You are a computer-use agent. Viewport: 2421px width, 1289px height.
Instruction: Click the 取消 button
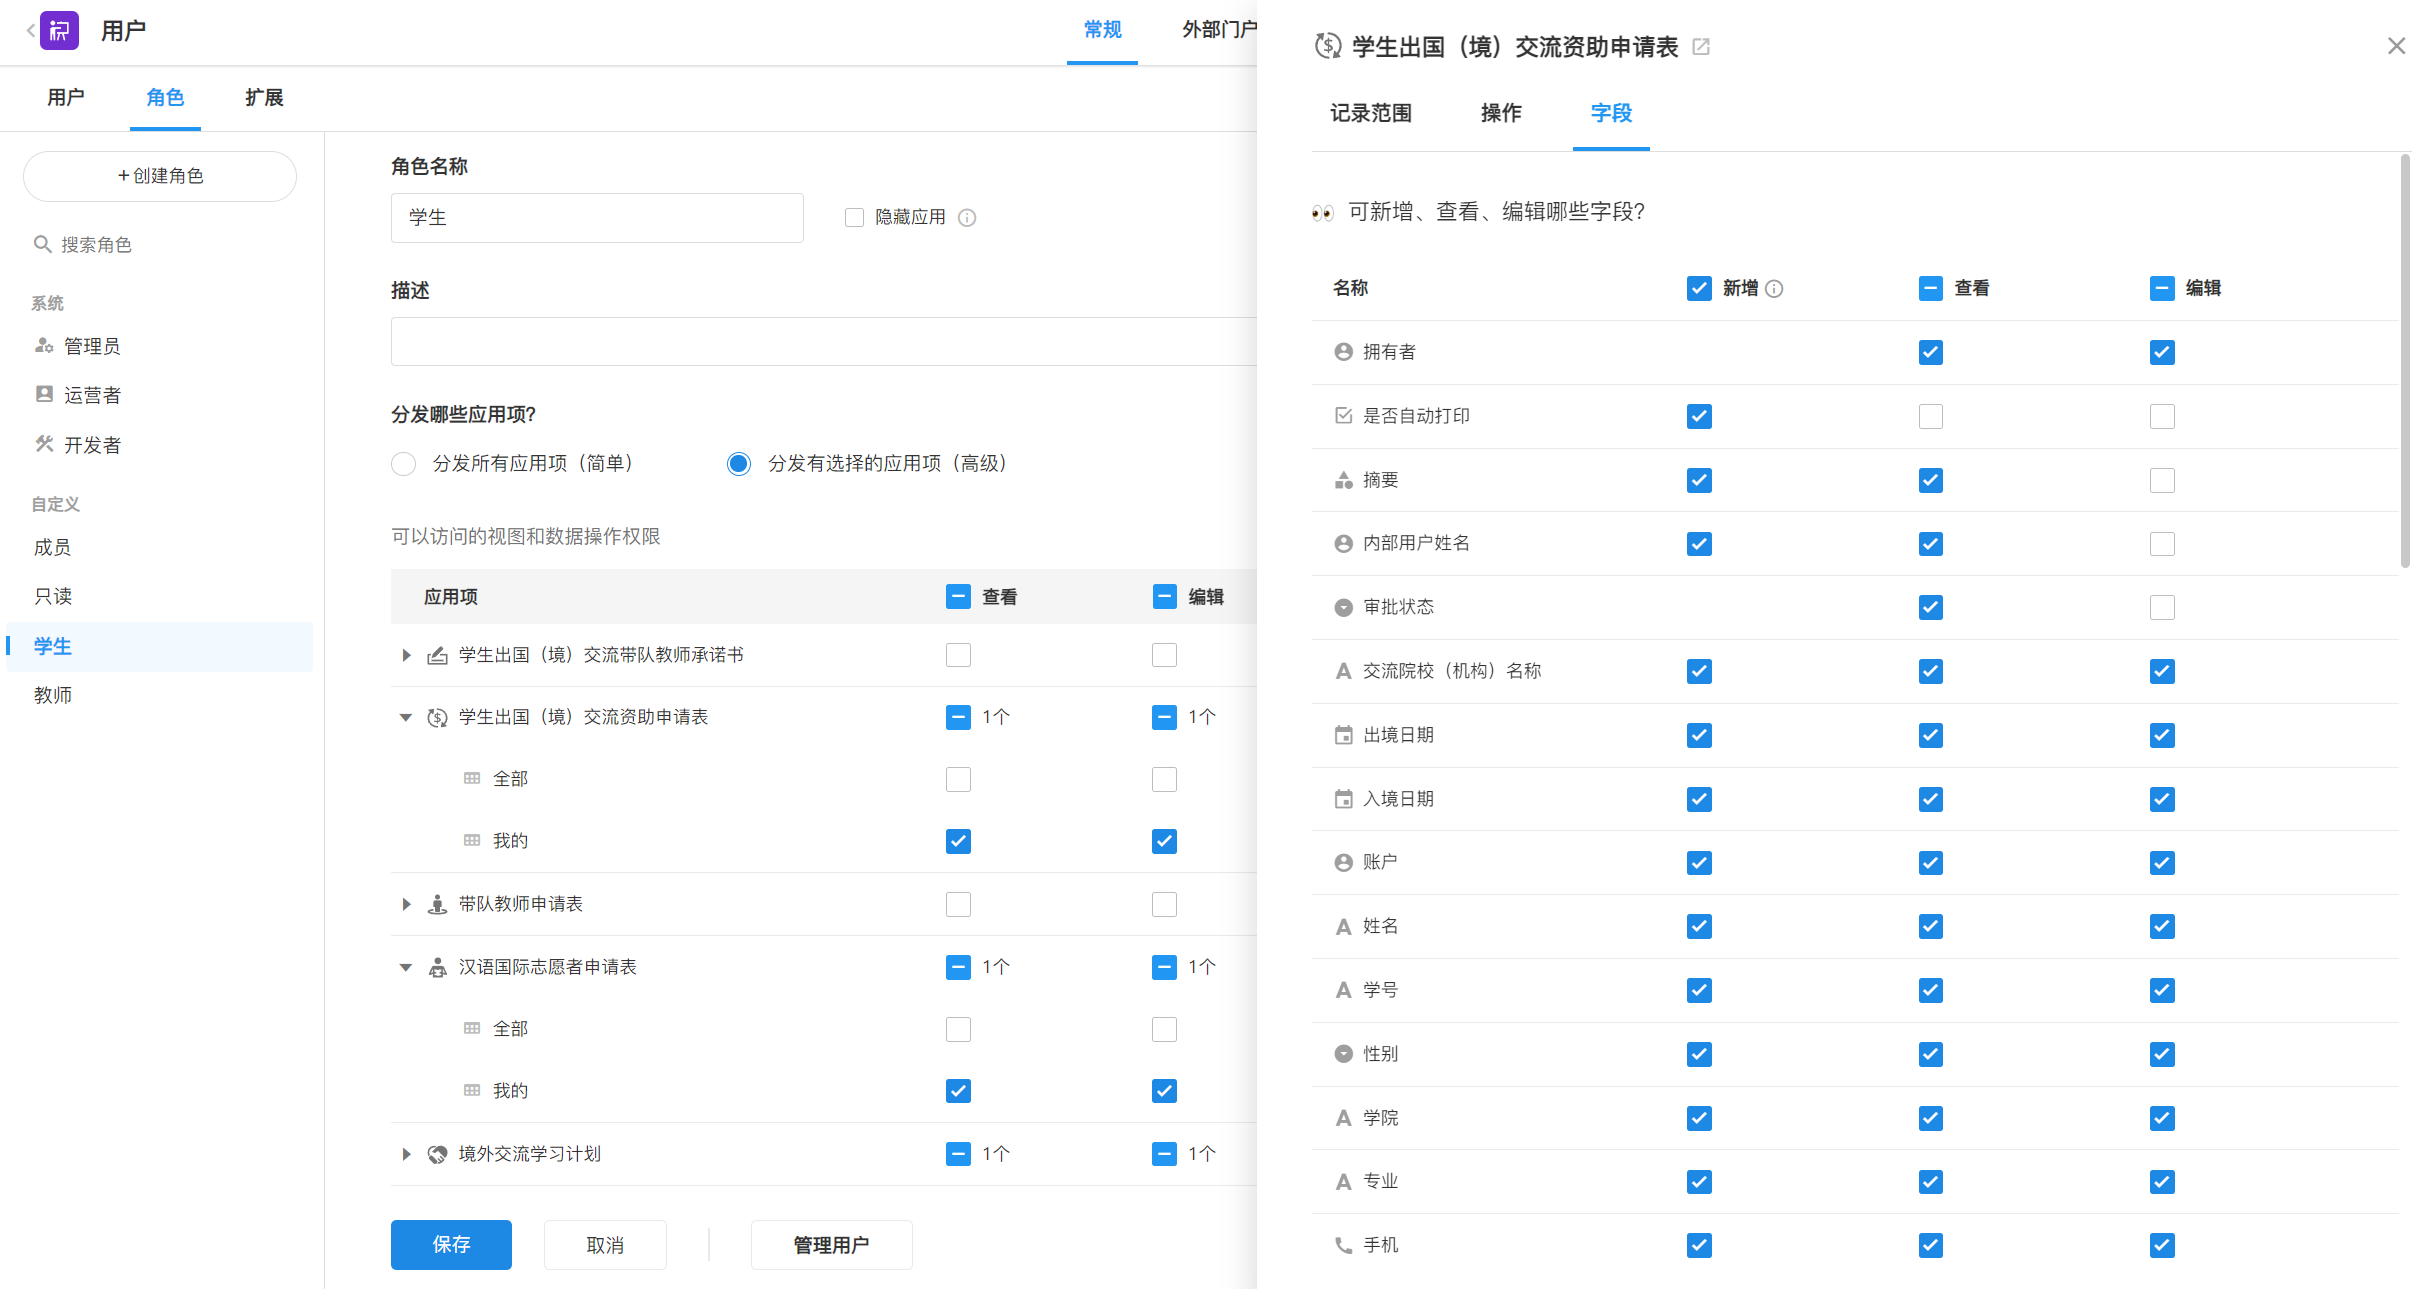[x=605, y=1244]
